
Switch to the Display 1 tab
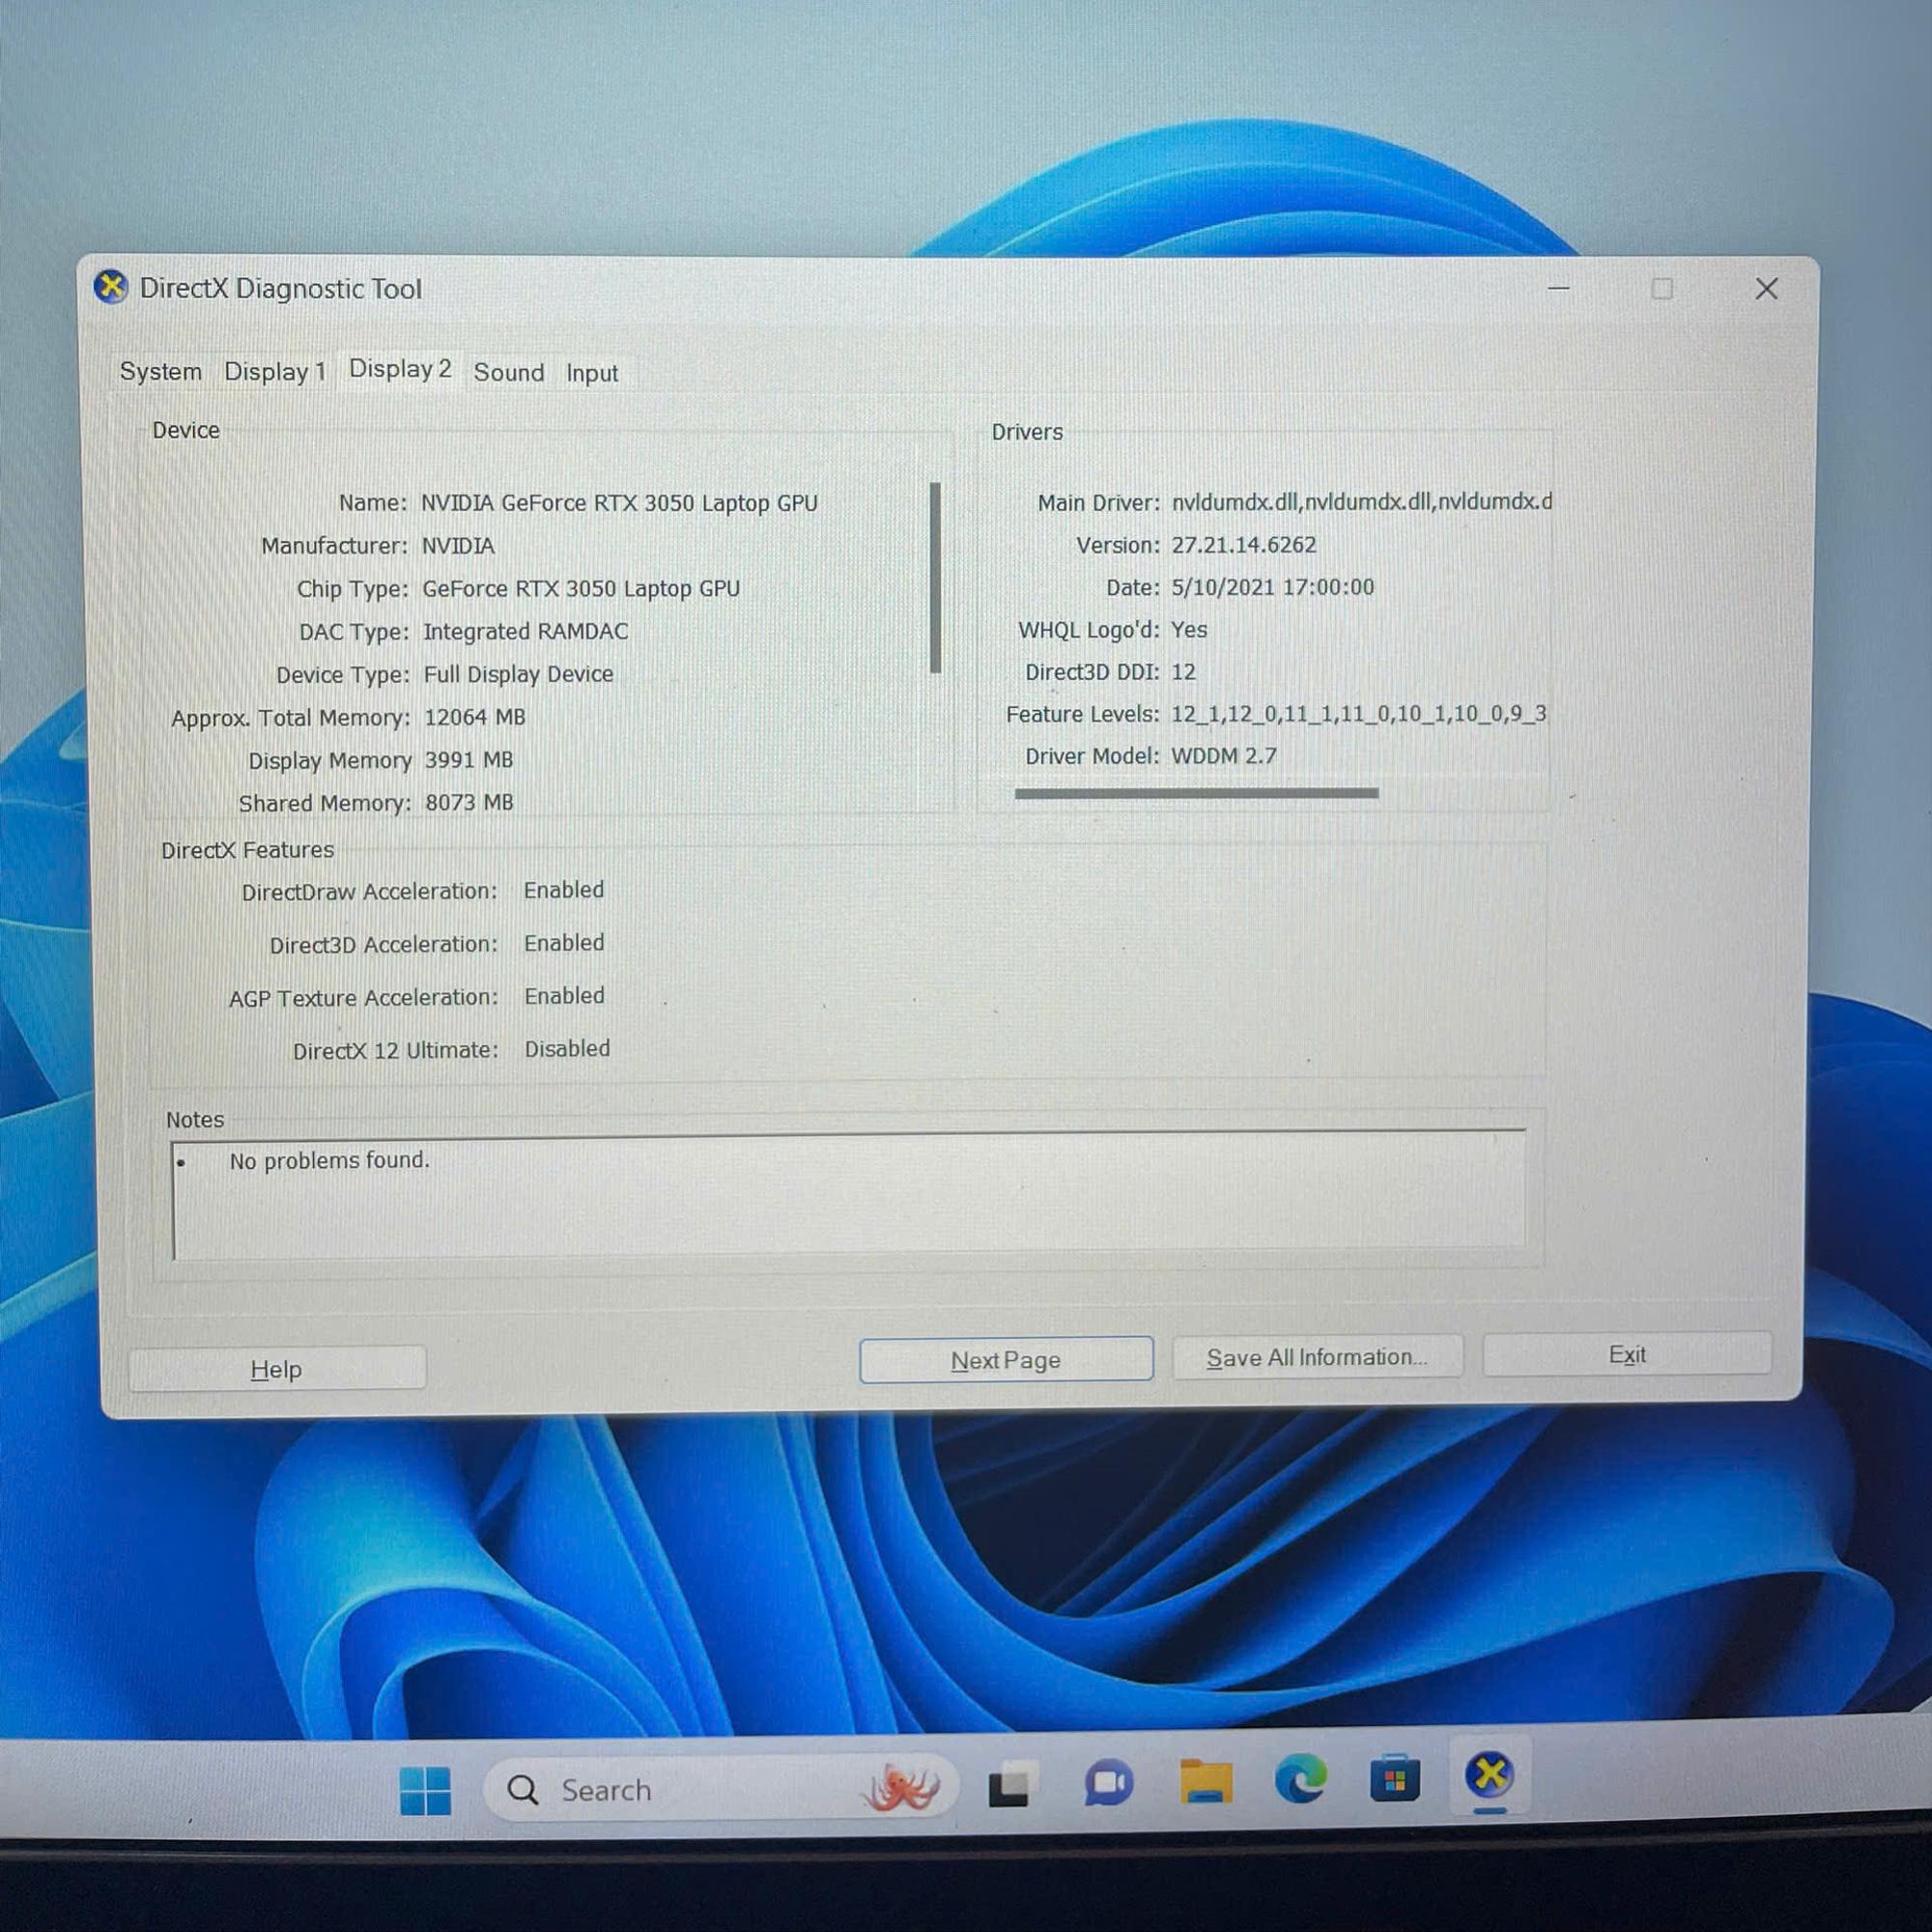point(274,372)
